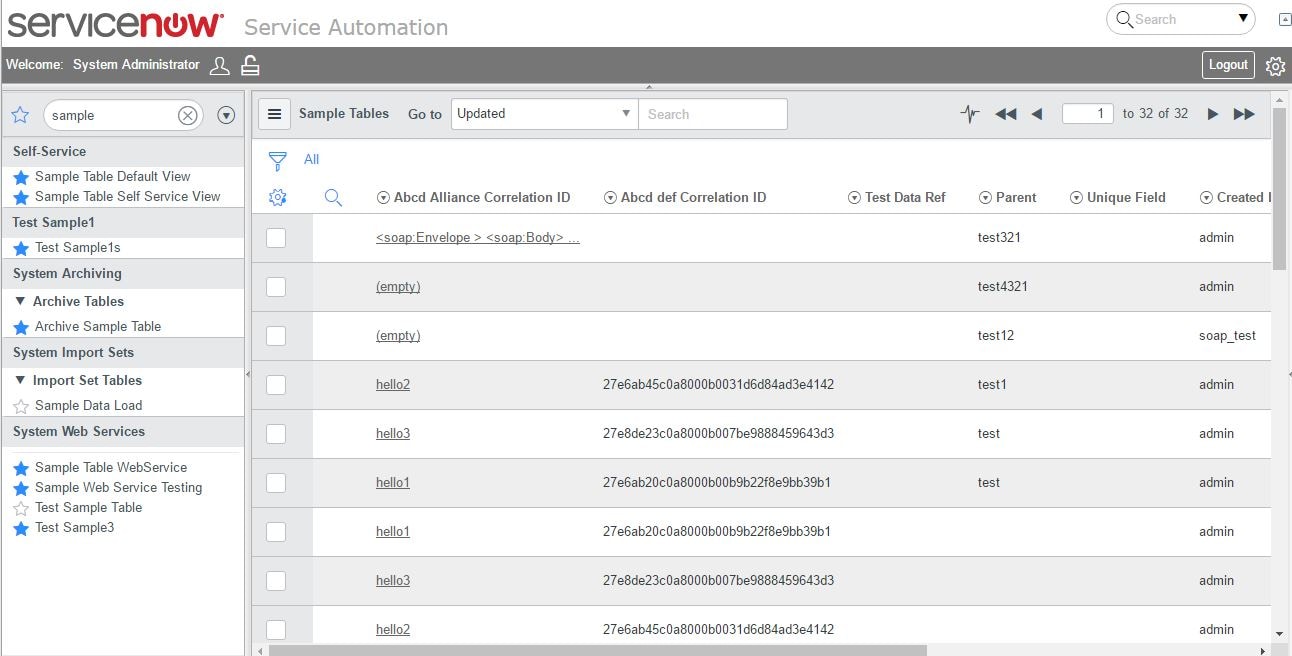
Task: Open list personalization gear icon
Action: click(278, 198)
